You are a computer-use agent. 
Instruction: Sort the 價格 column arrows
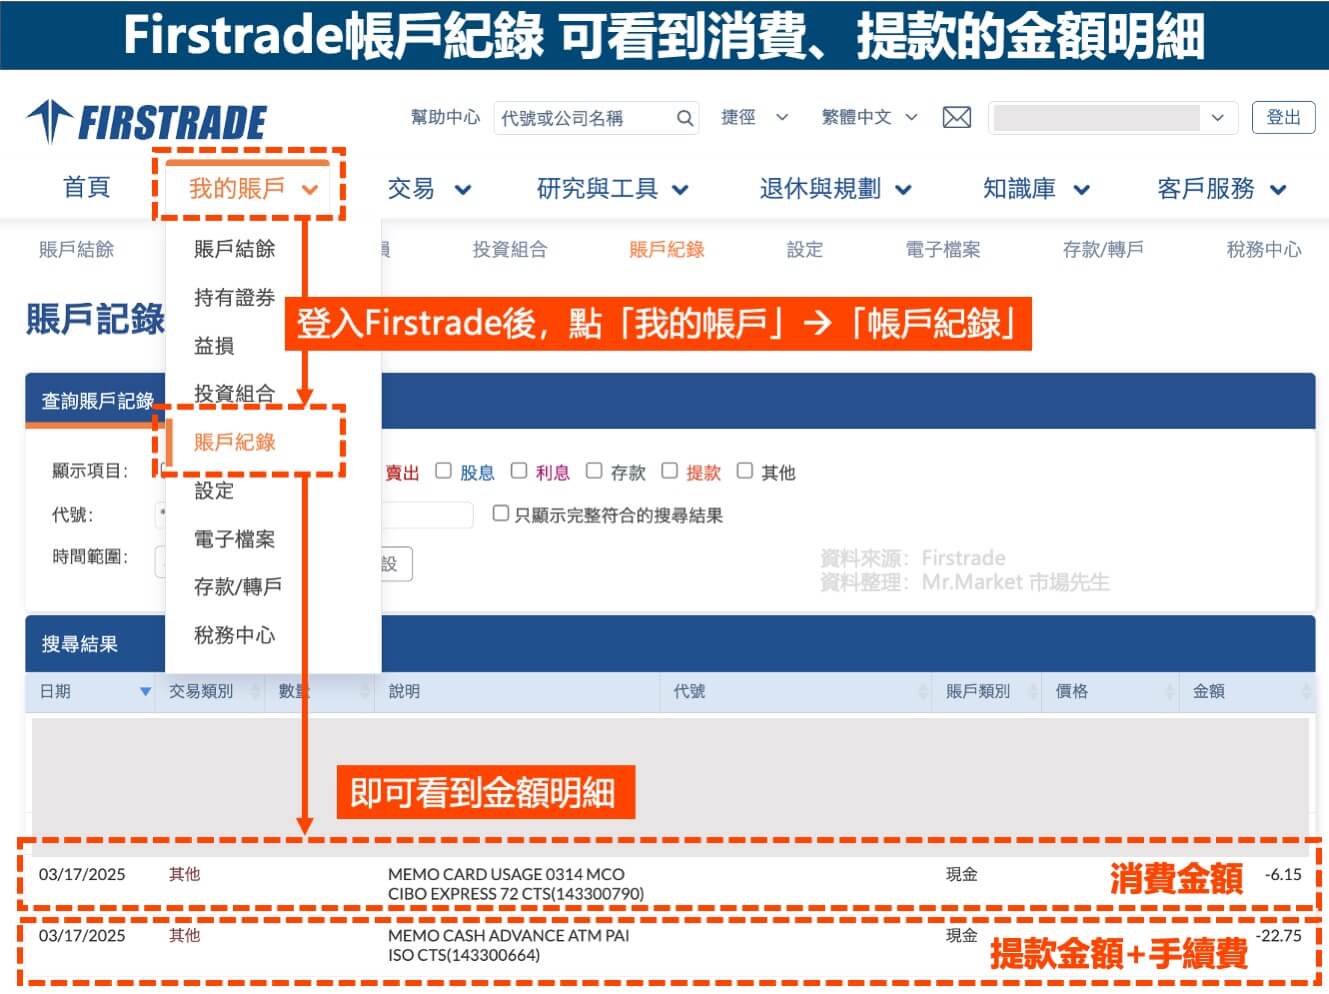coord(1169,692)
